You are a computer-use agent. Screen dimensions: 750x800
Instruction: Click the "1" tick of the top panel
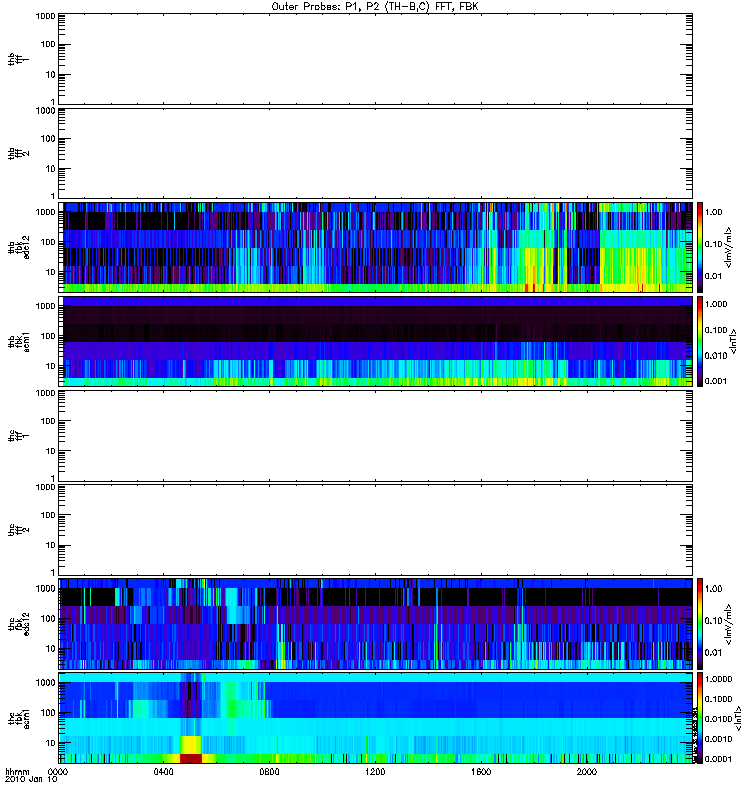click(53, 102)
